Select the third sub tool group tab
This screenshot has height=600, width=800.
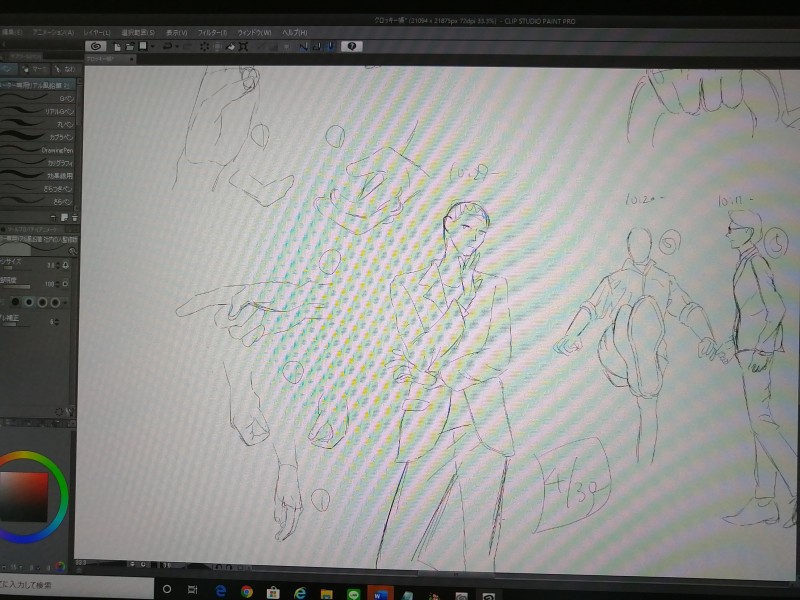[65, 69]
